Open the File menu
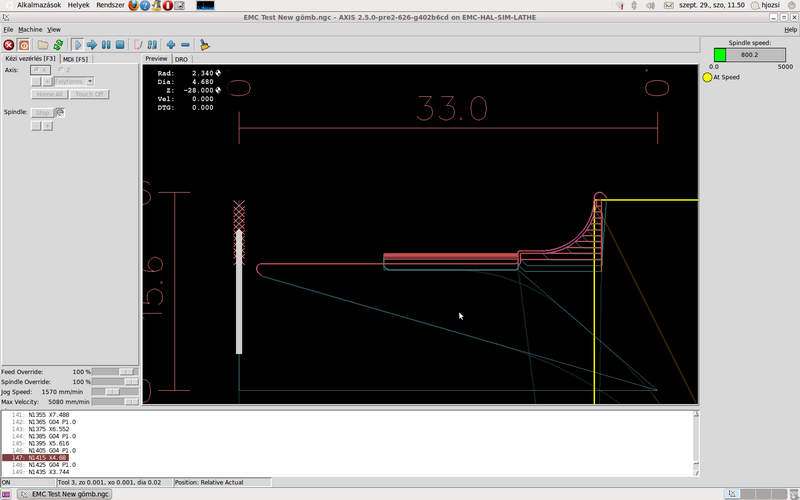800x500 pixels. pyautogui.click(x=8, y=30)
